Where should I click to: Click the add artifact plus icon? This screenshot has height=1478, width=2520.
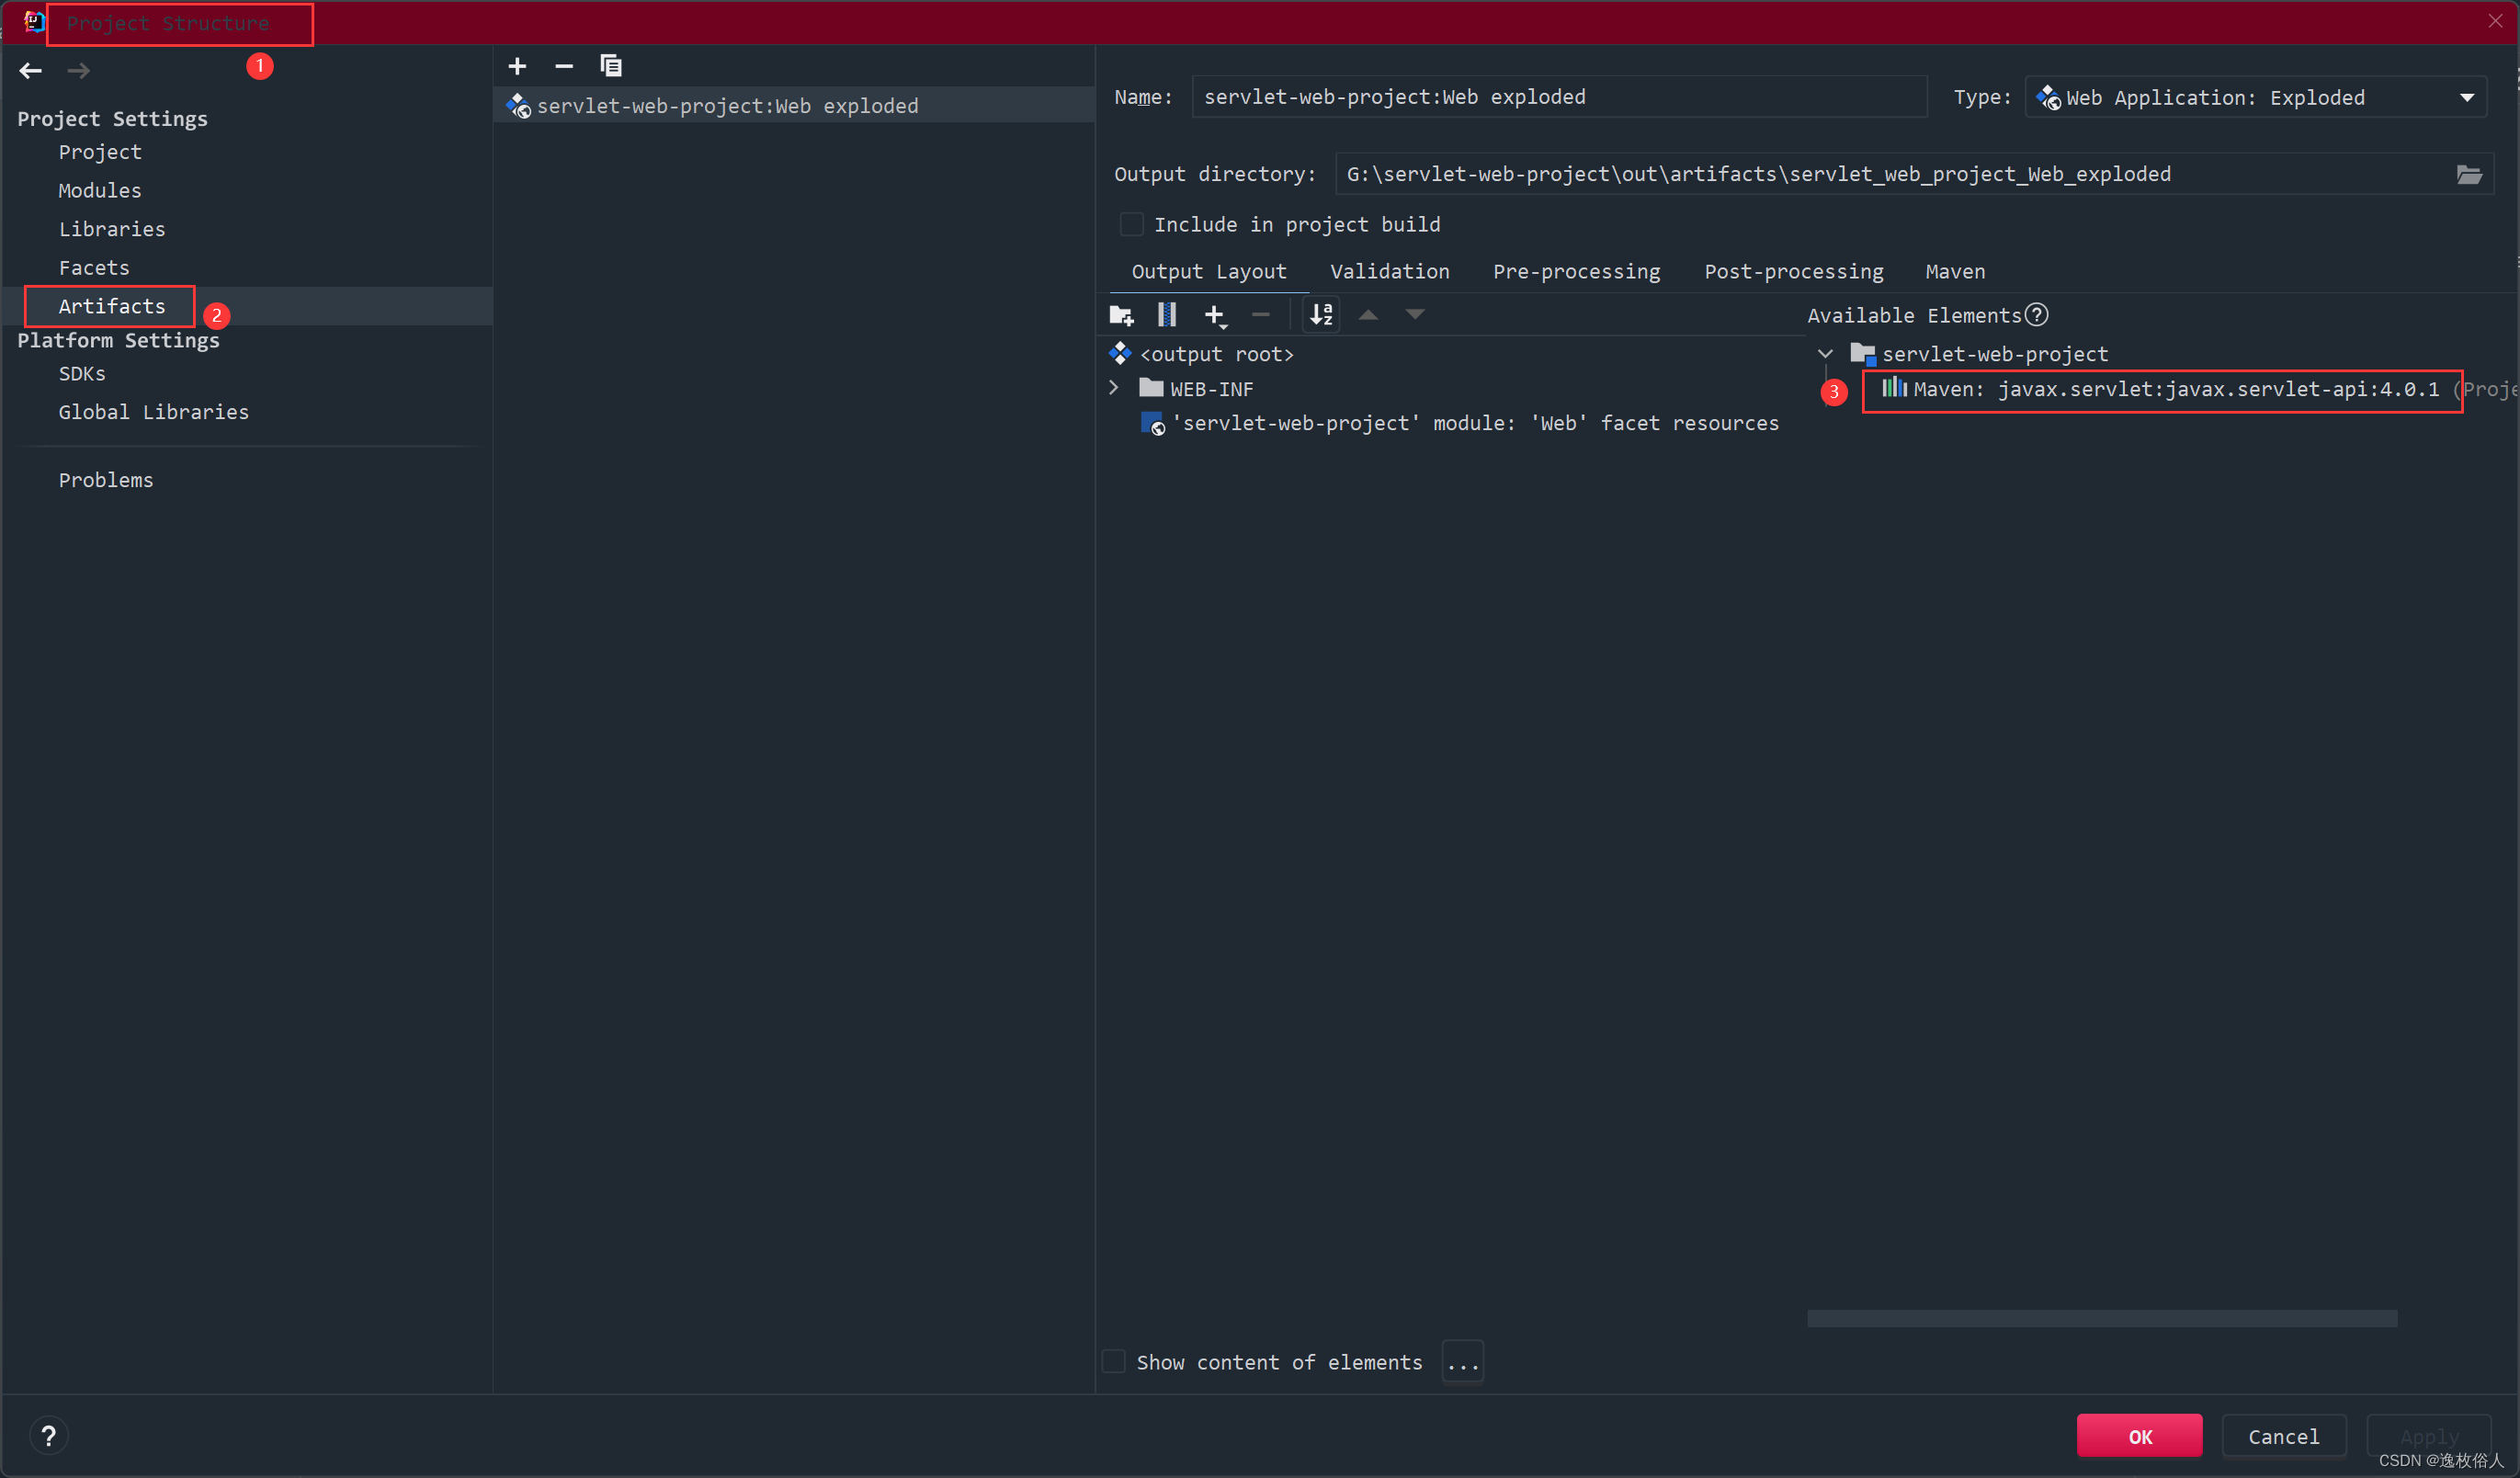coord(517,65)
